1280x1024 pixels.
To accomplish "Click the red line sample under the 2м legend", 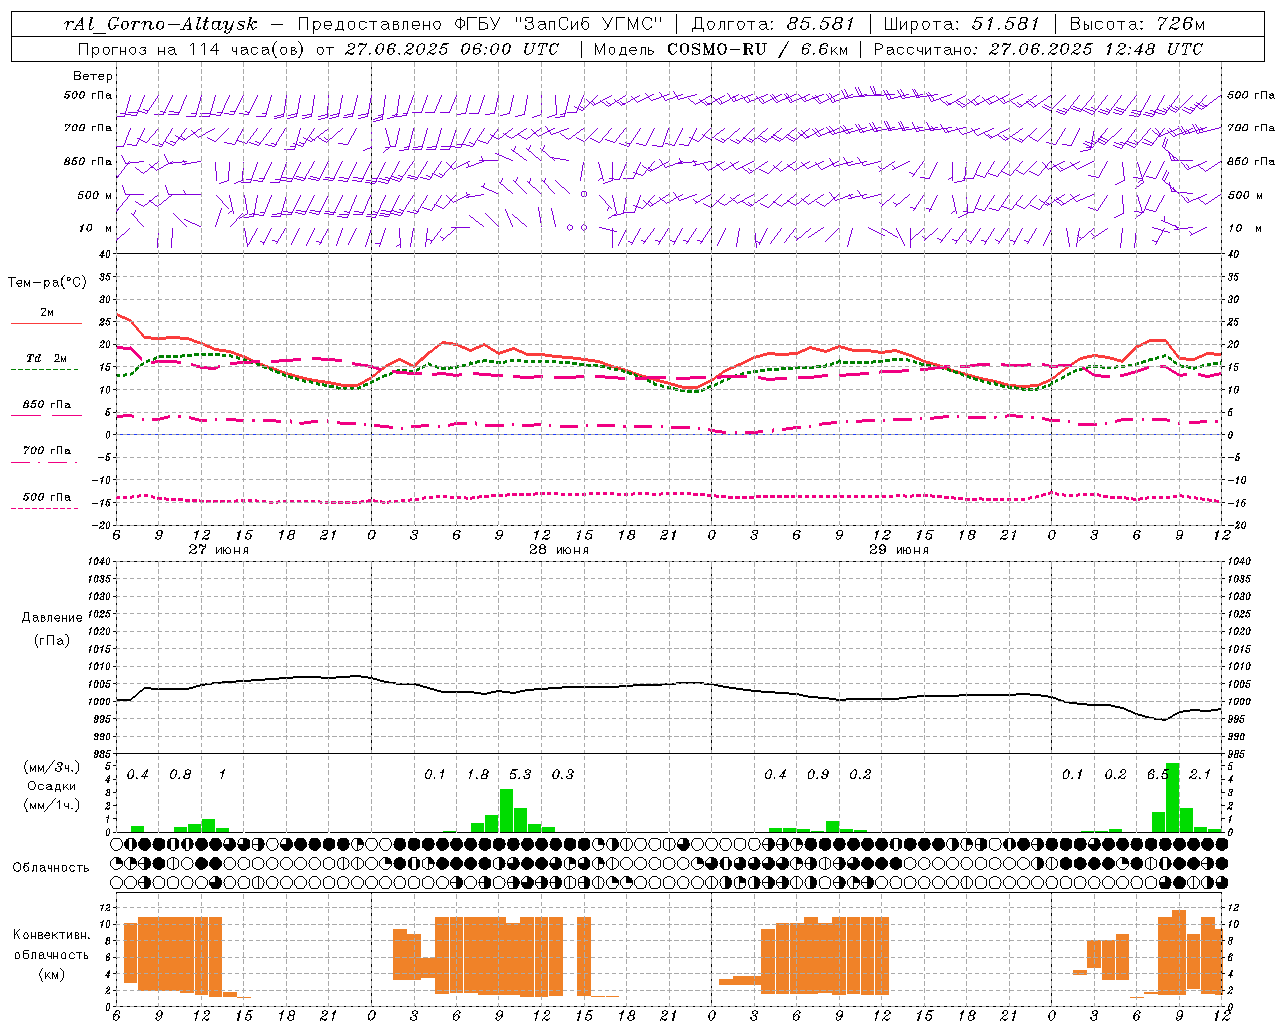I will [46, 324].
